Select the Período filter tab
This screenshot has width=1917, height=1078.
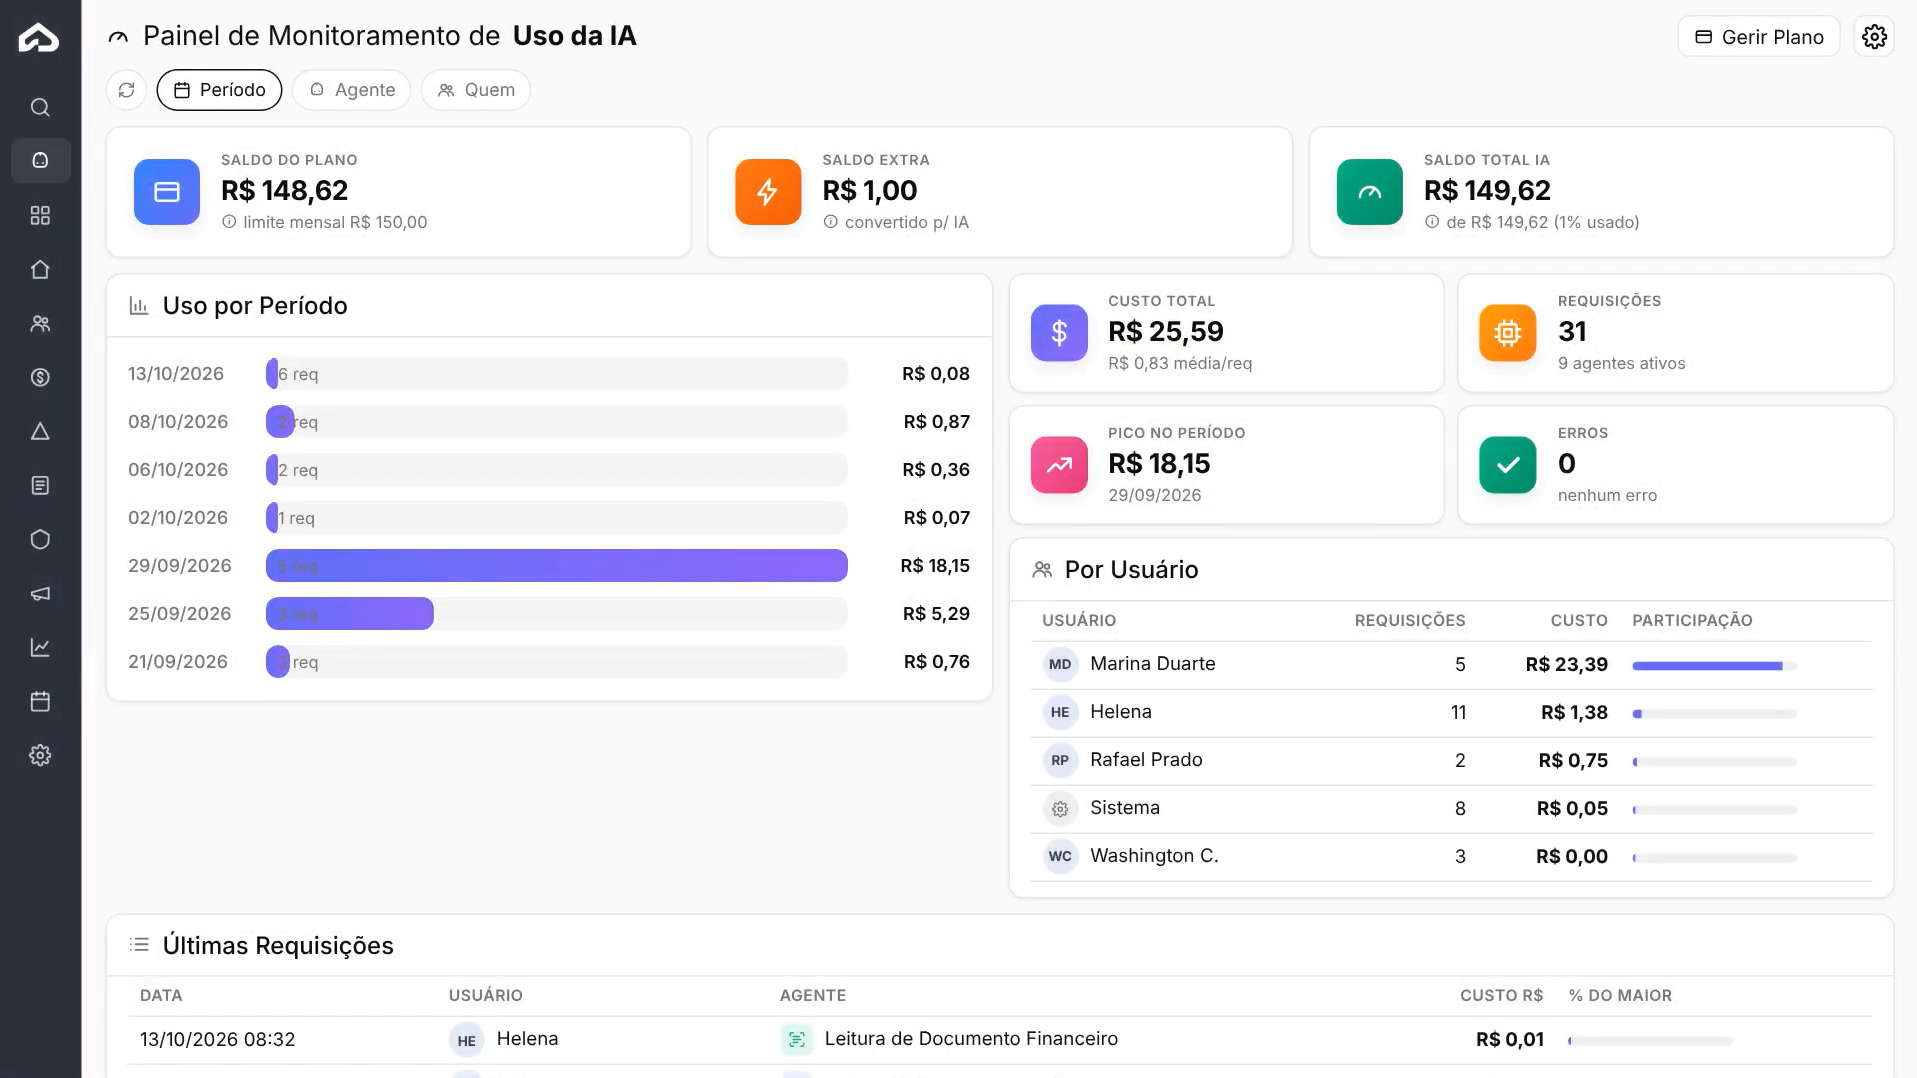point(219,90)
